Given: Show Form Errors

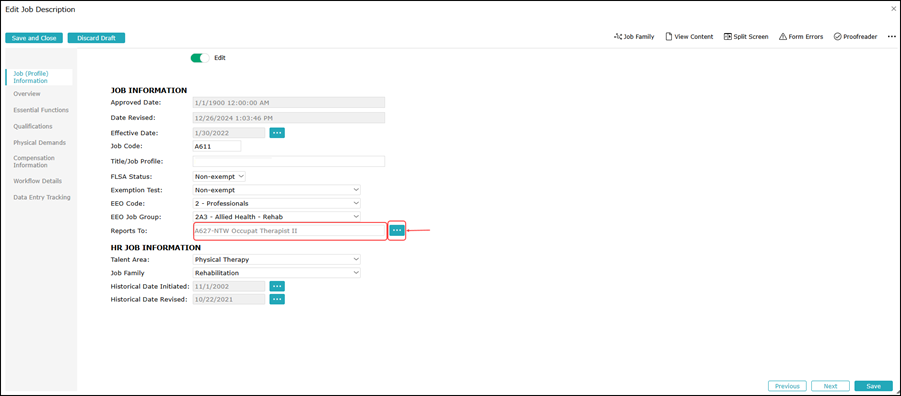Looking at the screenshot, I should (x=801, y=37).
